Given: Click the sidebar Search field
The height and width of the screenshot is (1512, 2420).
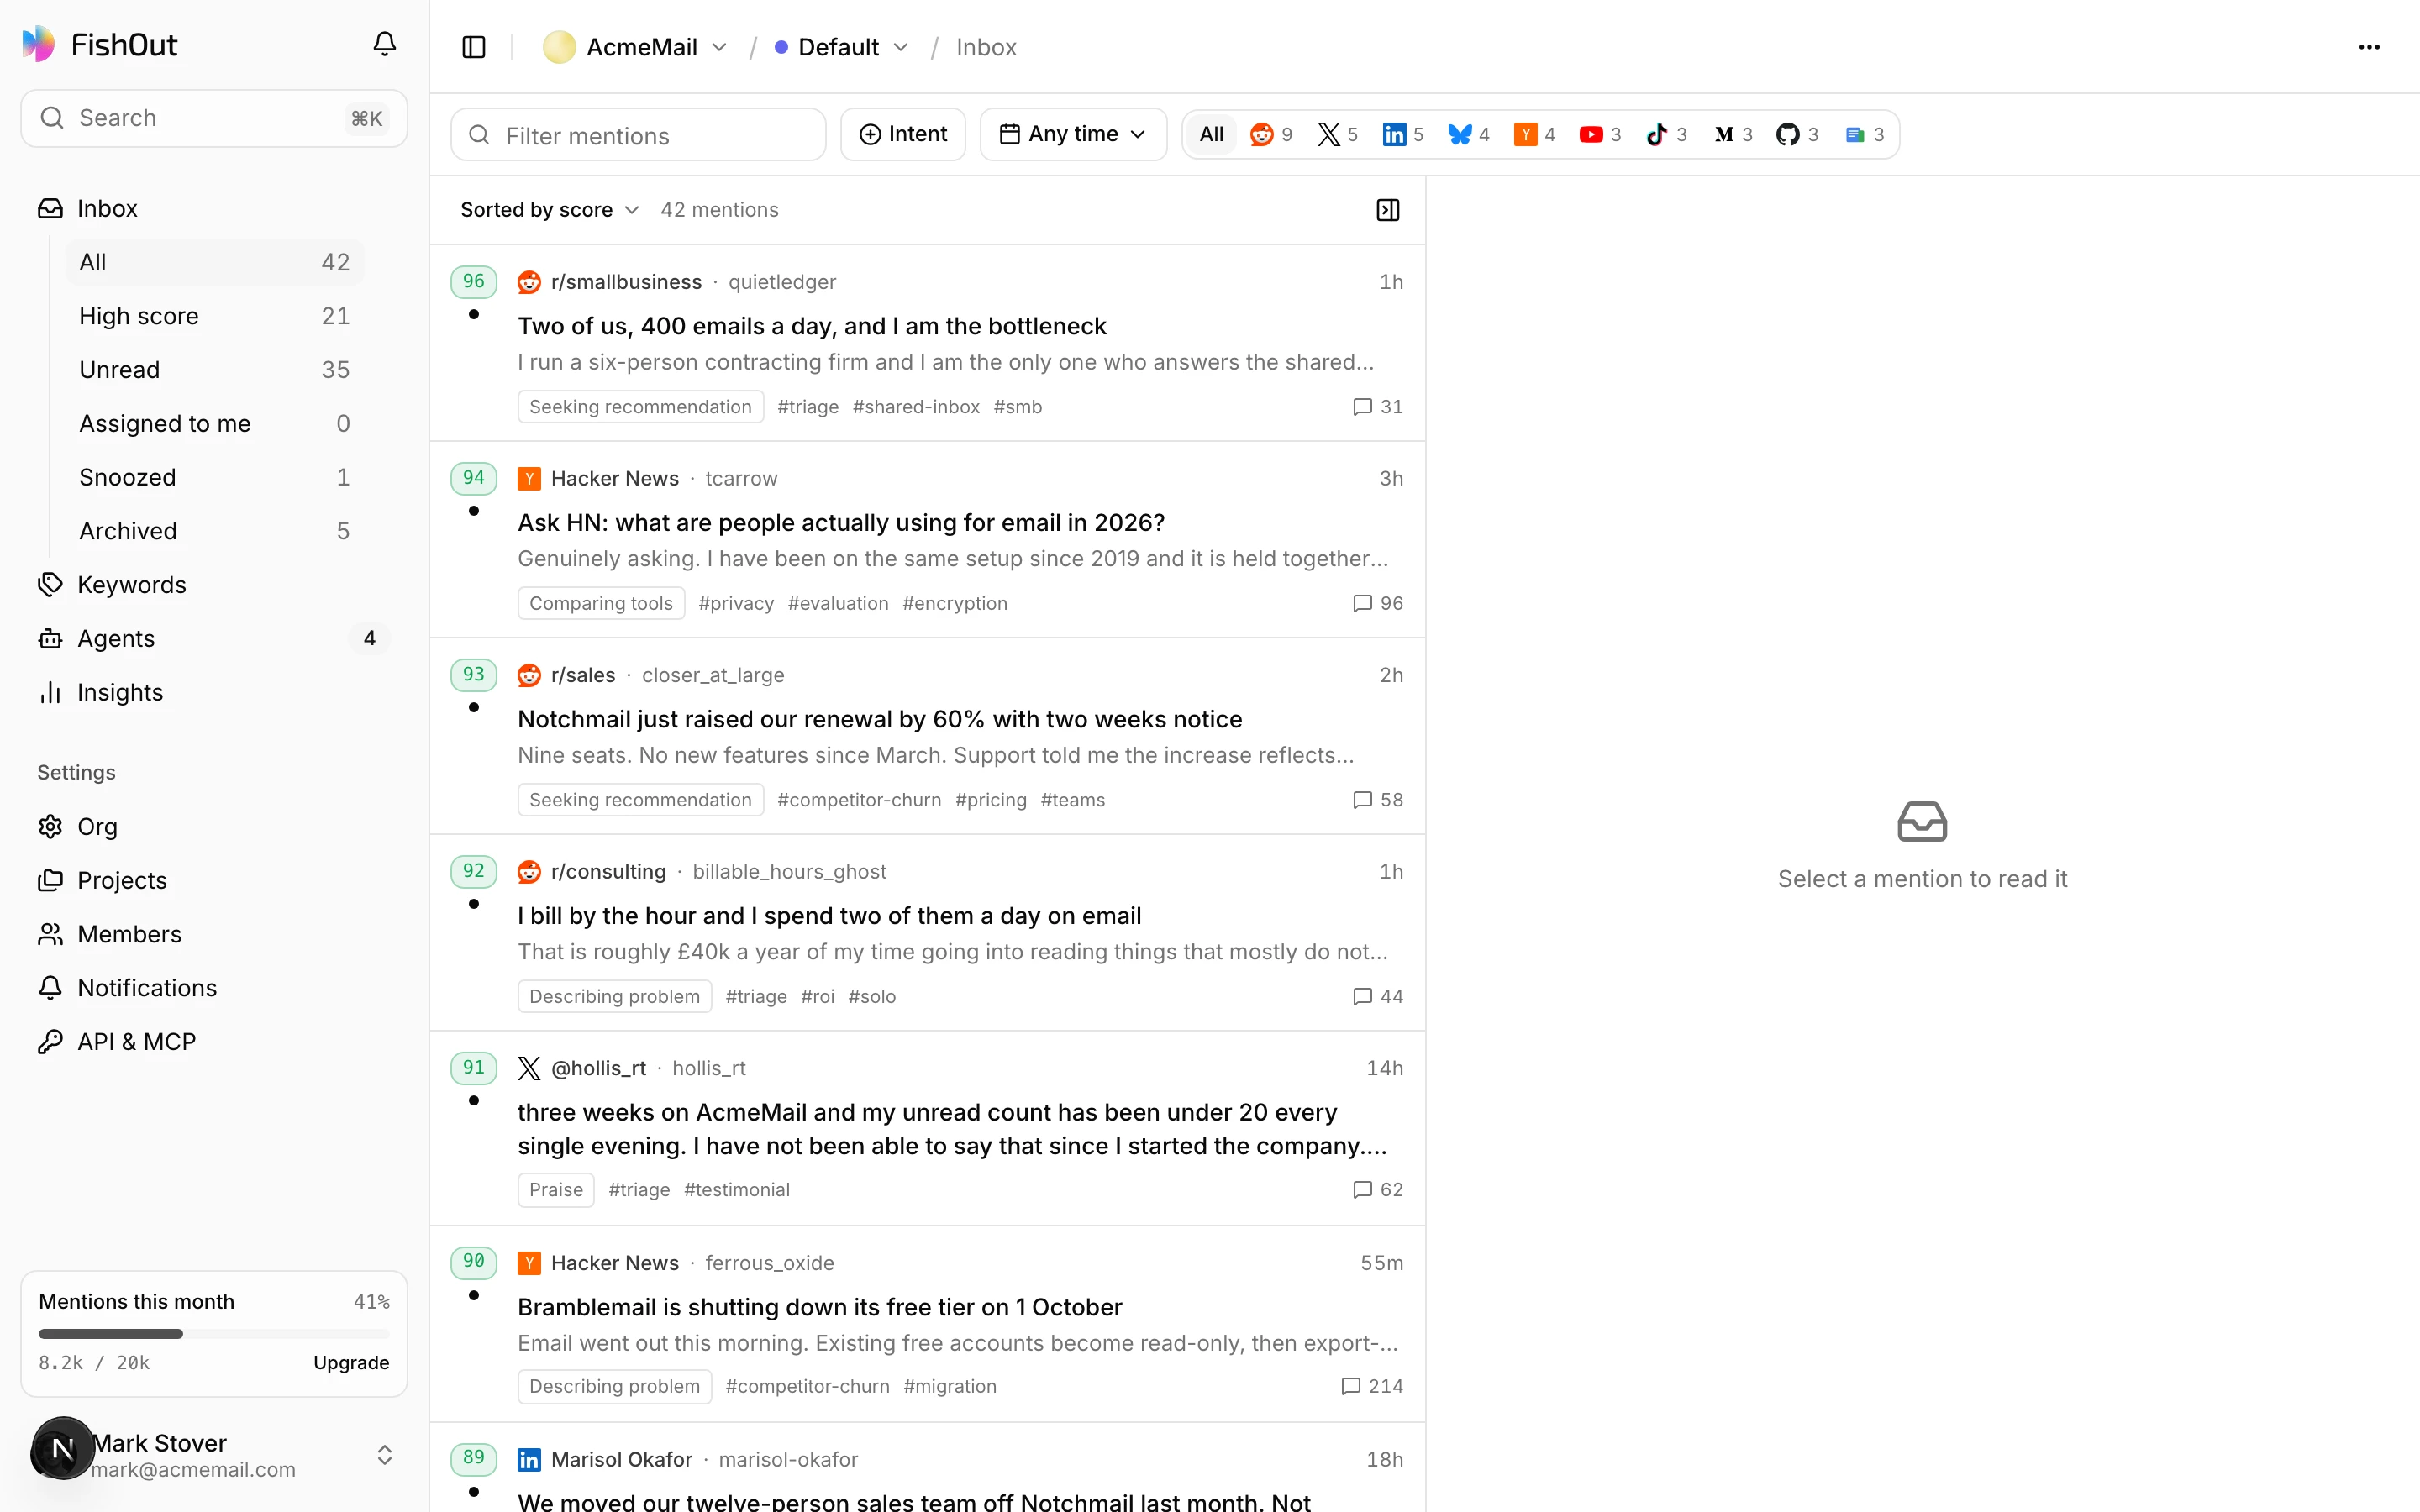Looking at the screenshot, I should click(214, 118).
